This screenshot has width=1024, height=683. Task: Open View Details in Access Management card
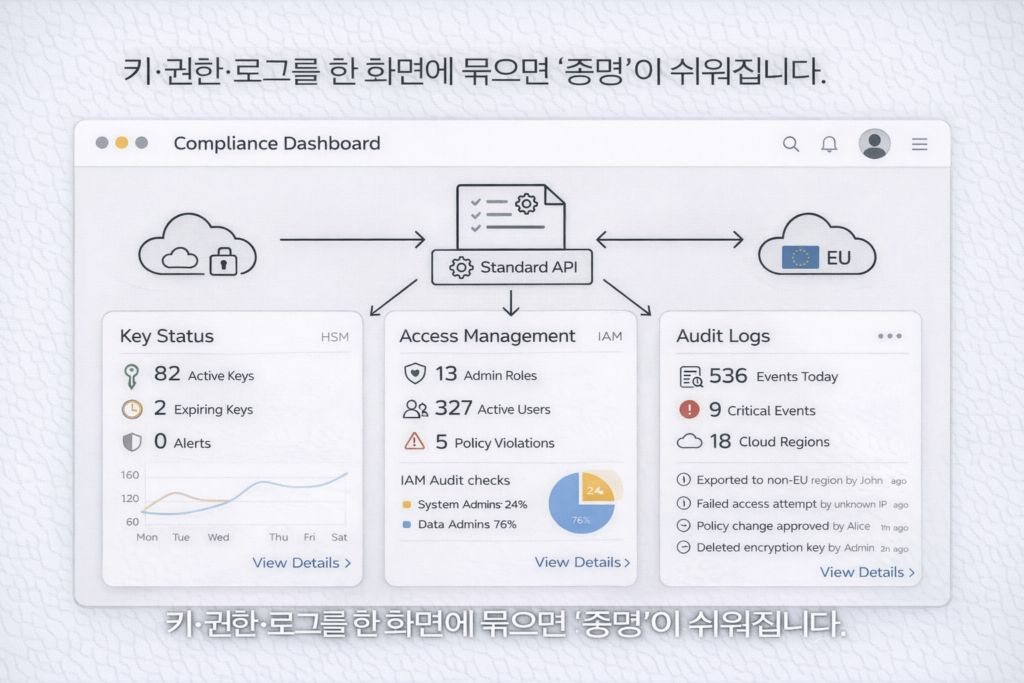coord(583,562)
